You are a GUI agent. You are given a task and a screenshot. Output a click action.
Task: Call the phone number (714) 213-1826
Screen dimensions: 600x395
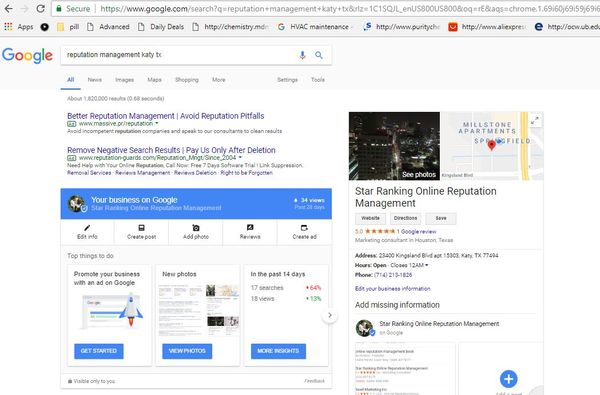point(393,275)
